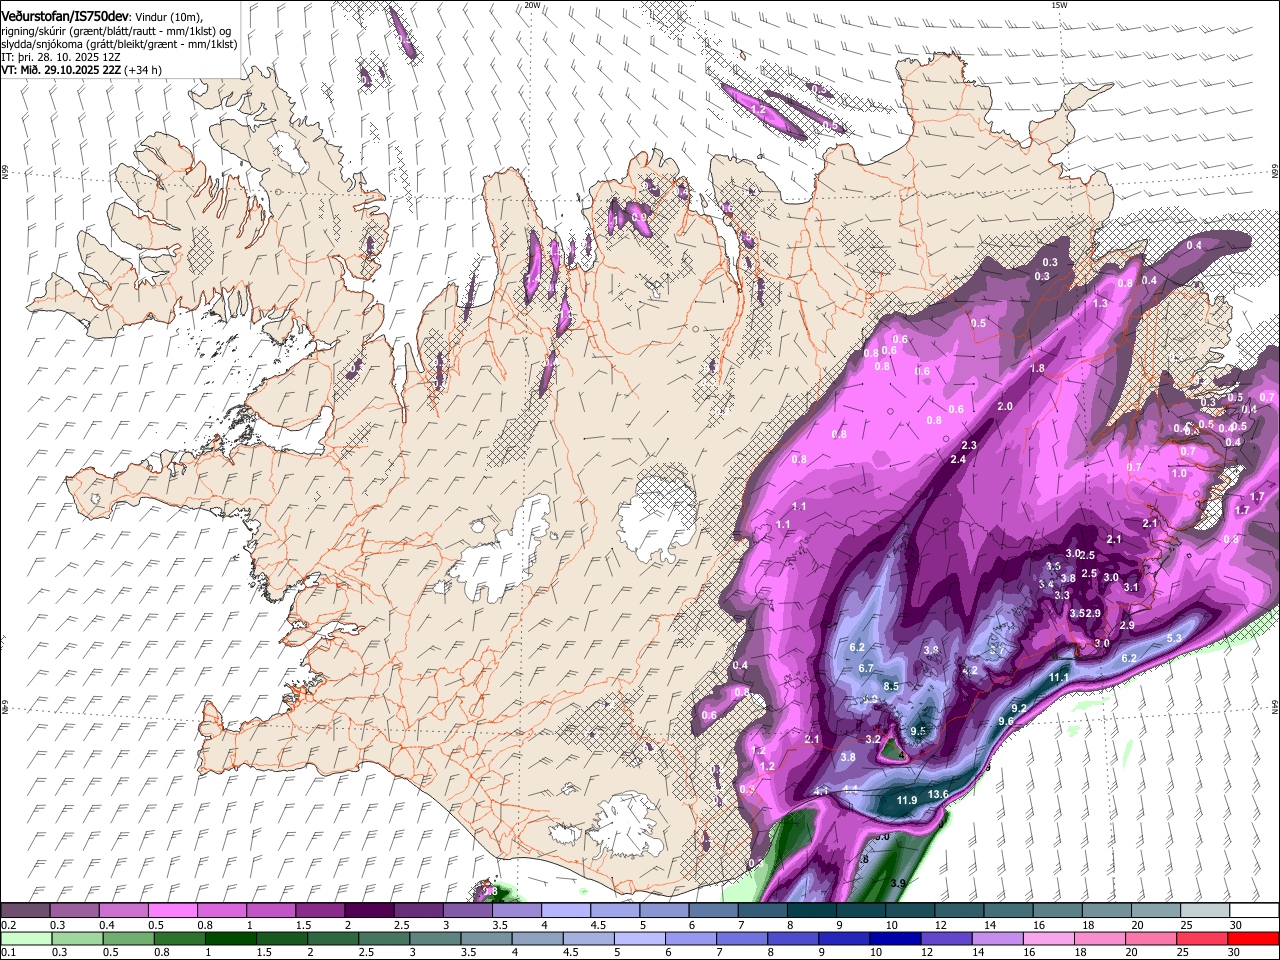1280x960 pixels.
Task: Click the 'VT: Mið. 29.10.2025 22Z' valid time
Action: (x=59, y=70)
